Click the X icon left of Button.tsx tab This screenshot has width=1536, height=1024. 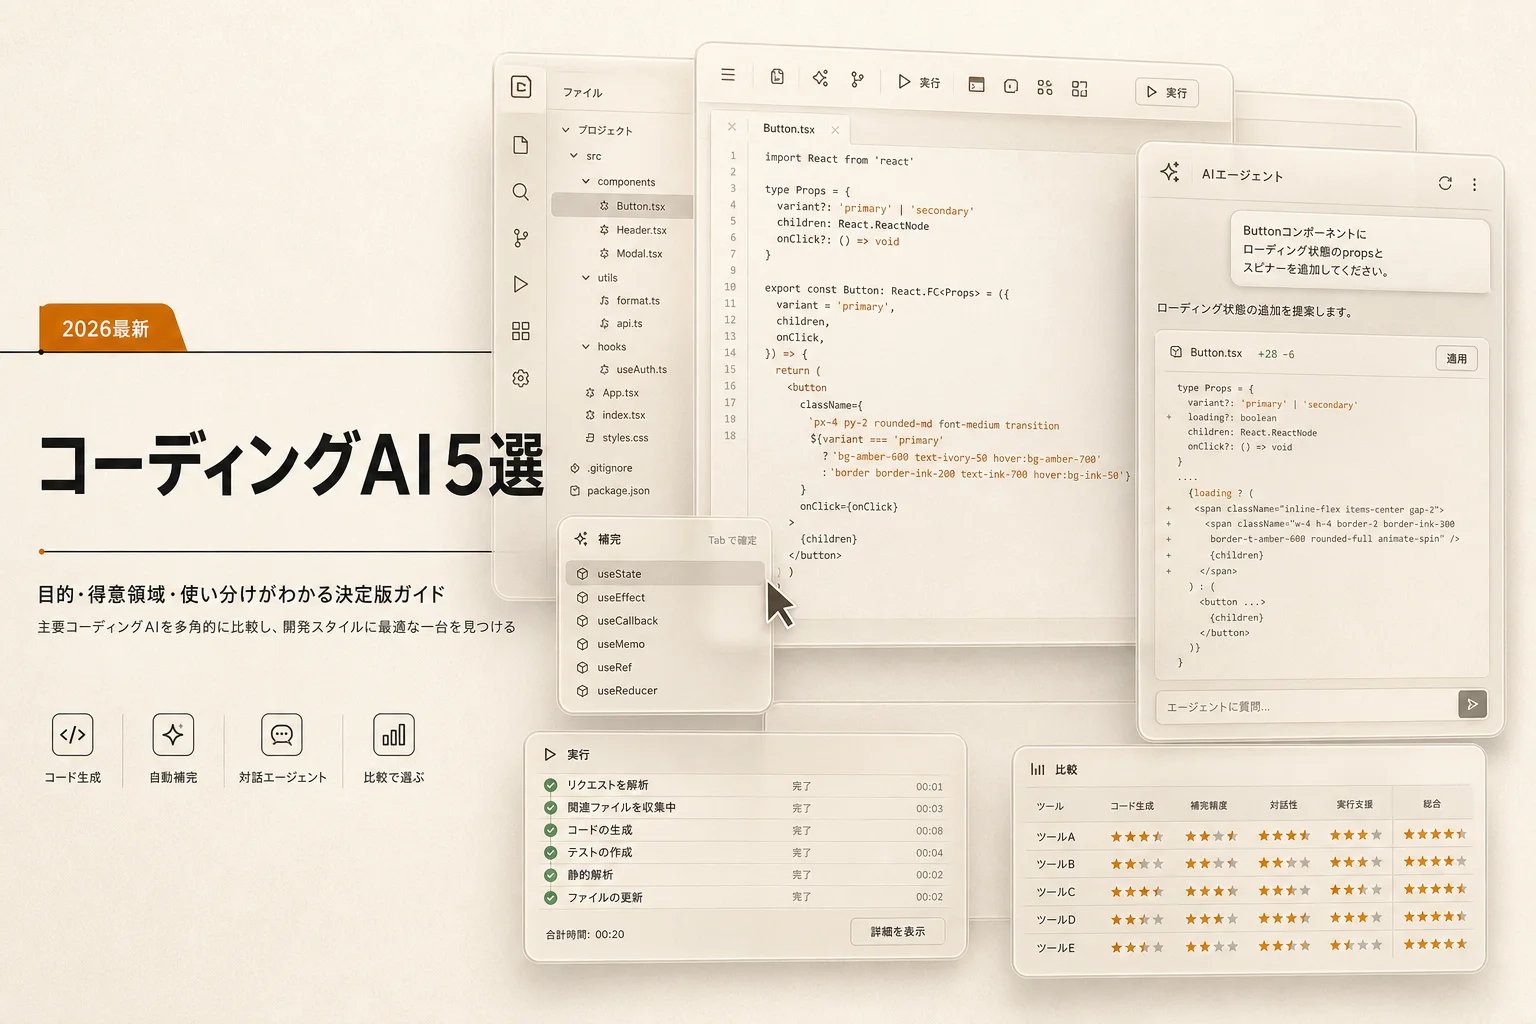pyautogui.click(x=732, y=127)
